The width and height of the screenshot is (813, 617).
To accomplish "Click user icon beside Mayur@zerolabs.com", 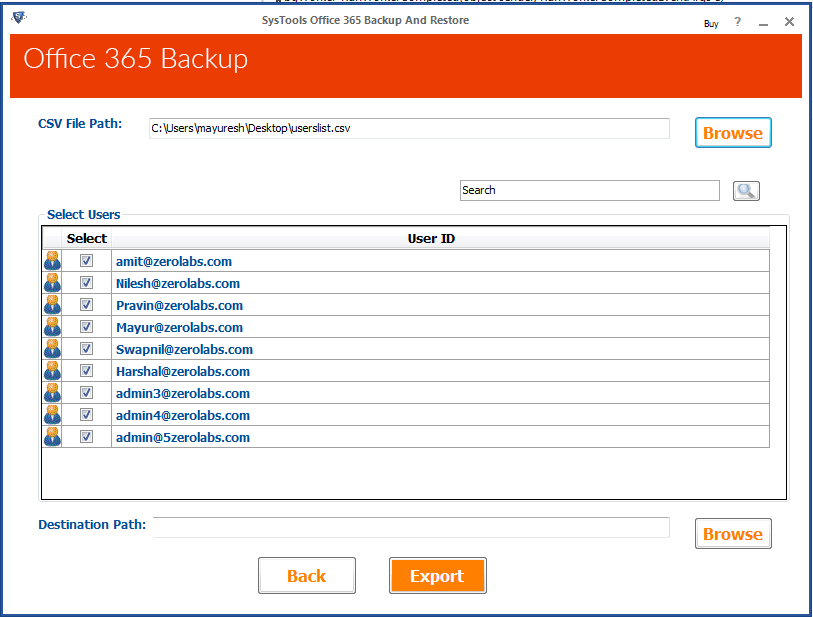I will point(52,327).
